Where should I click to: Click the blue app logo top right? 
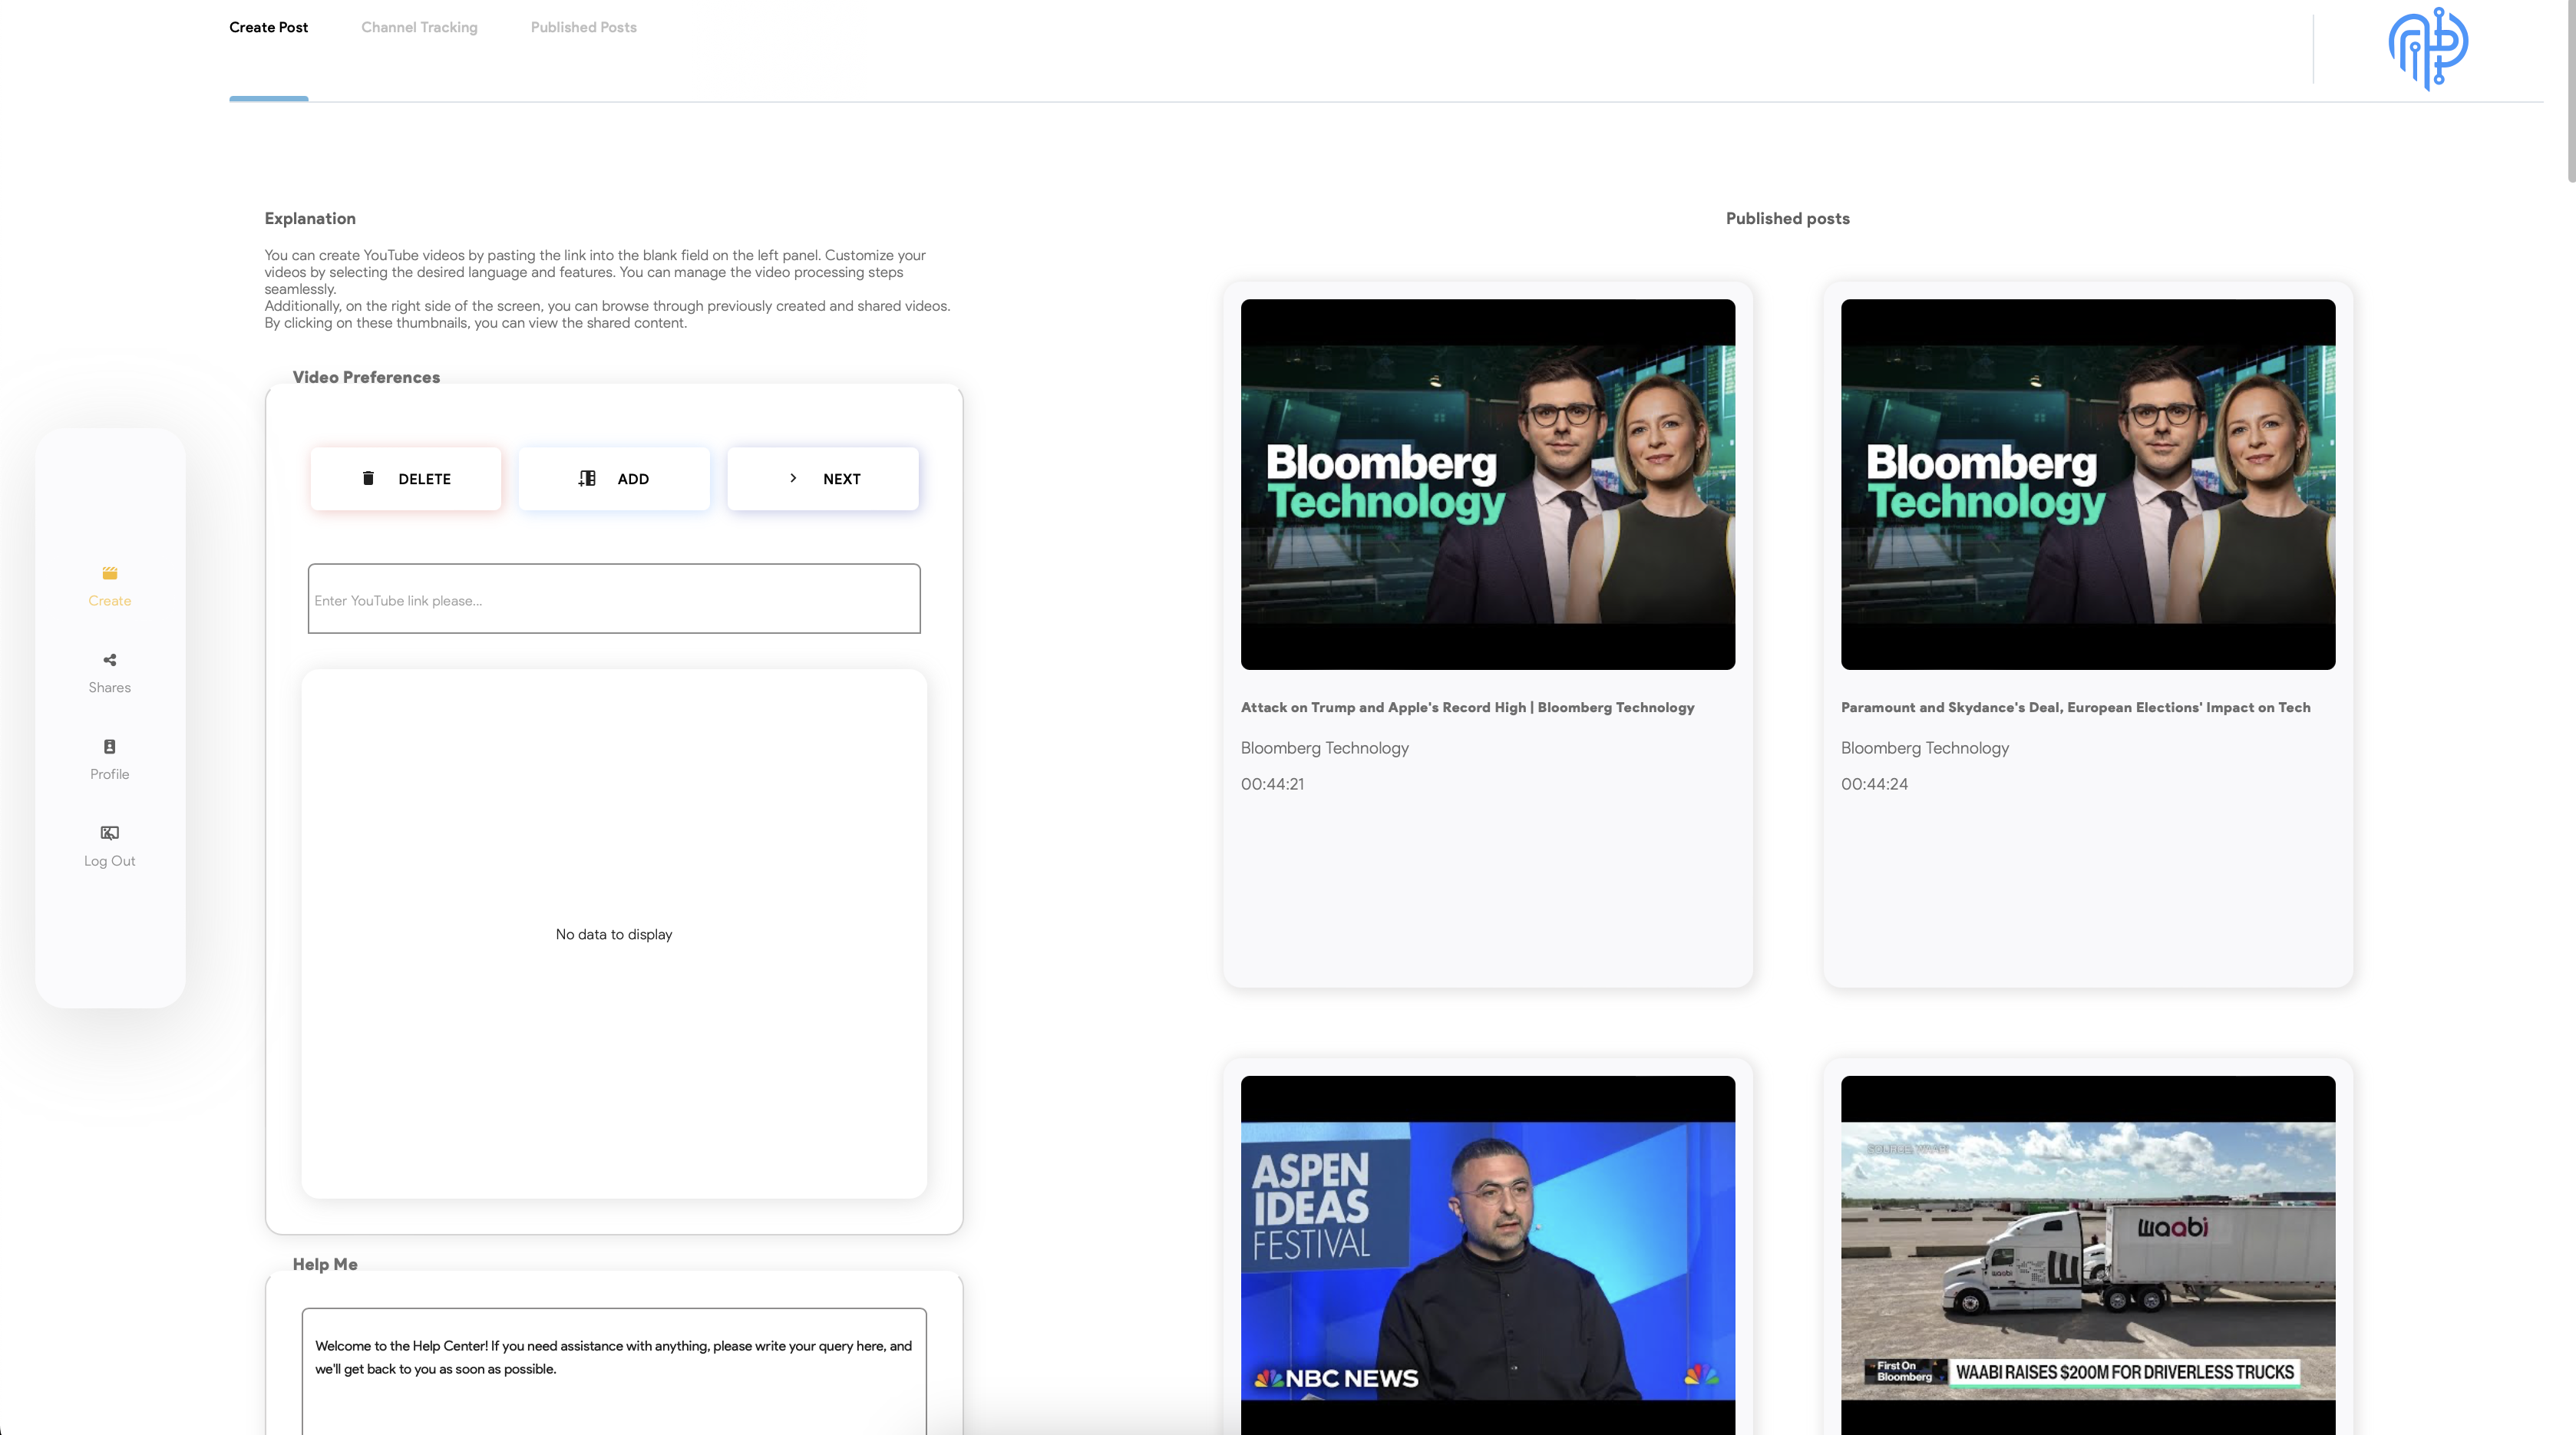tap(2427, 48)
